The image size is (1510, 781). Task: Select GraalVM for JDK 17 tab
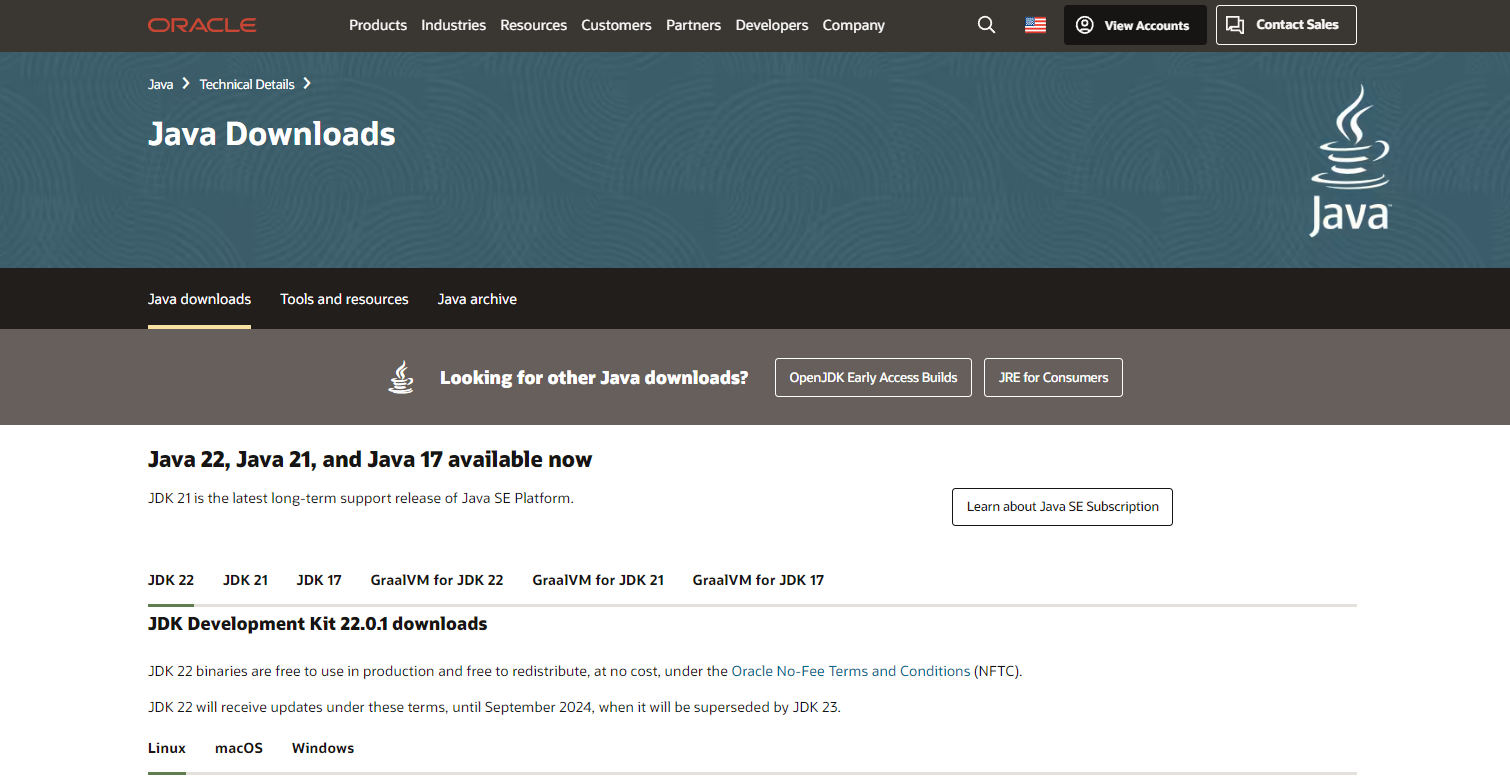tap(758, 580)
